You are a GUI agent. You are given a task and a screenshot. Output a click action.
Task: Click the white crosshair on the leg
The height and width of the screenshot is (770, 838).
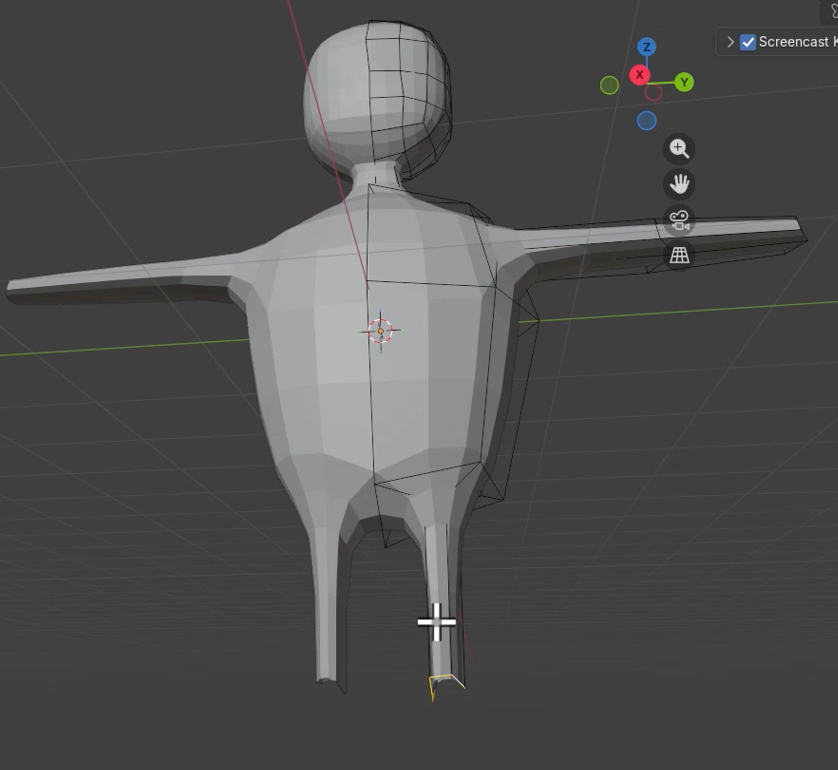pyautogui.click(x=437, y=622)
